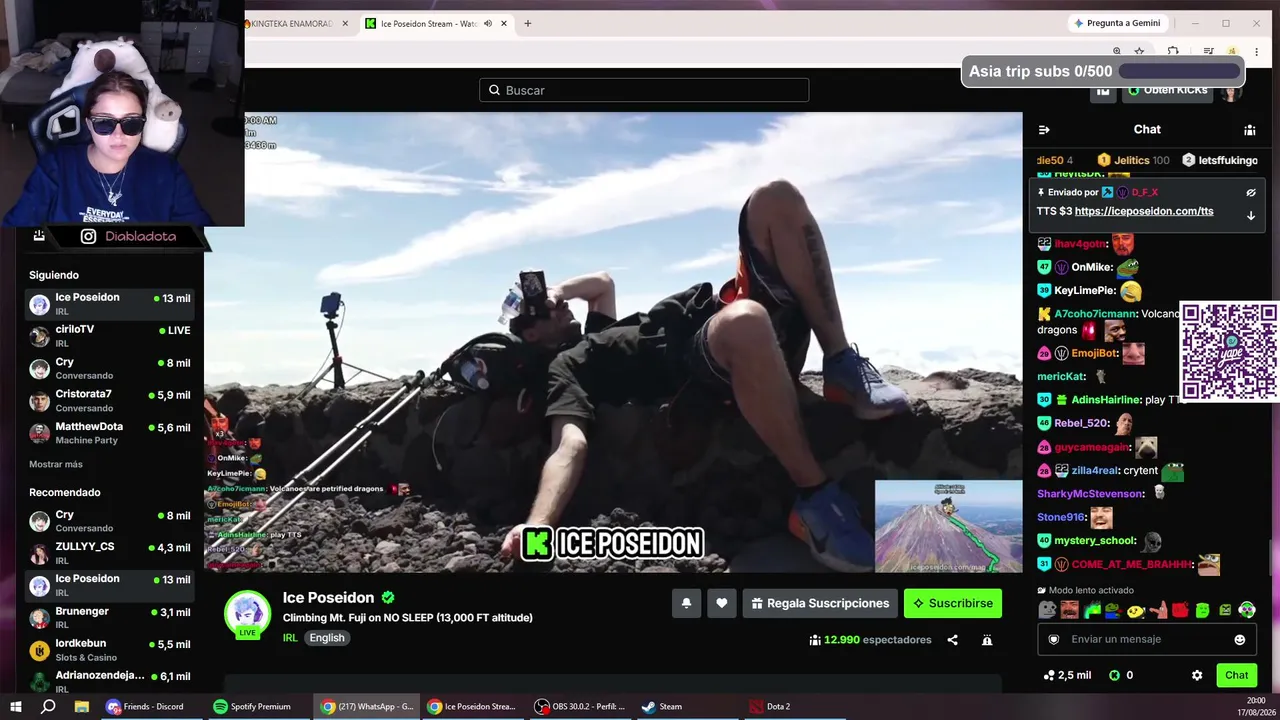Insert the green Pepe frog quick emote
1280x720 pixels.
pos(1114,610)
